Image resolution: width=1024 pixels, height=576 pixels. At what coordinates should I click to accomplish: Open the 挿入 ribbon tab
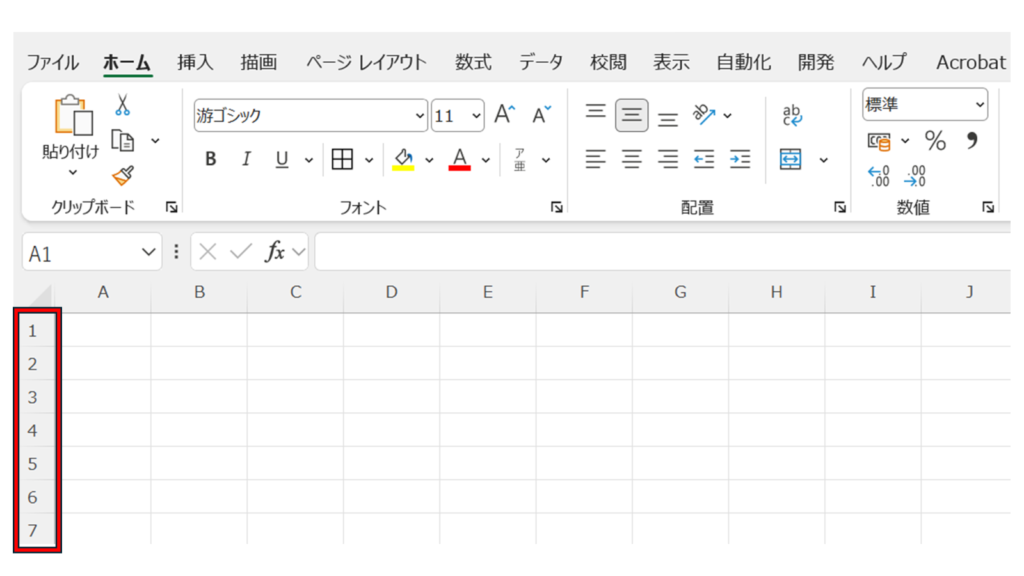[195, 62]
